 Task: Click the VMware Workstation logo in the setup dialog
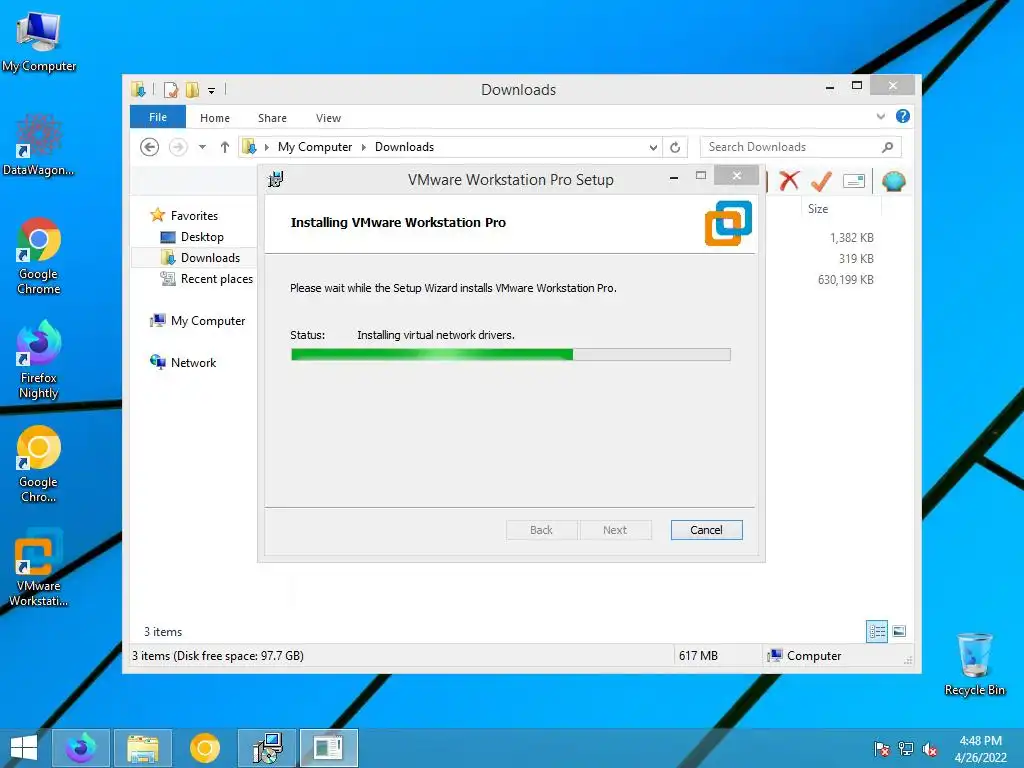(x=728, y=223)
